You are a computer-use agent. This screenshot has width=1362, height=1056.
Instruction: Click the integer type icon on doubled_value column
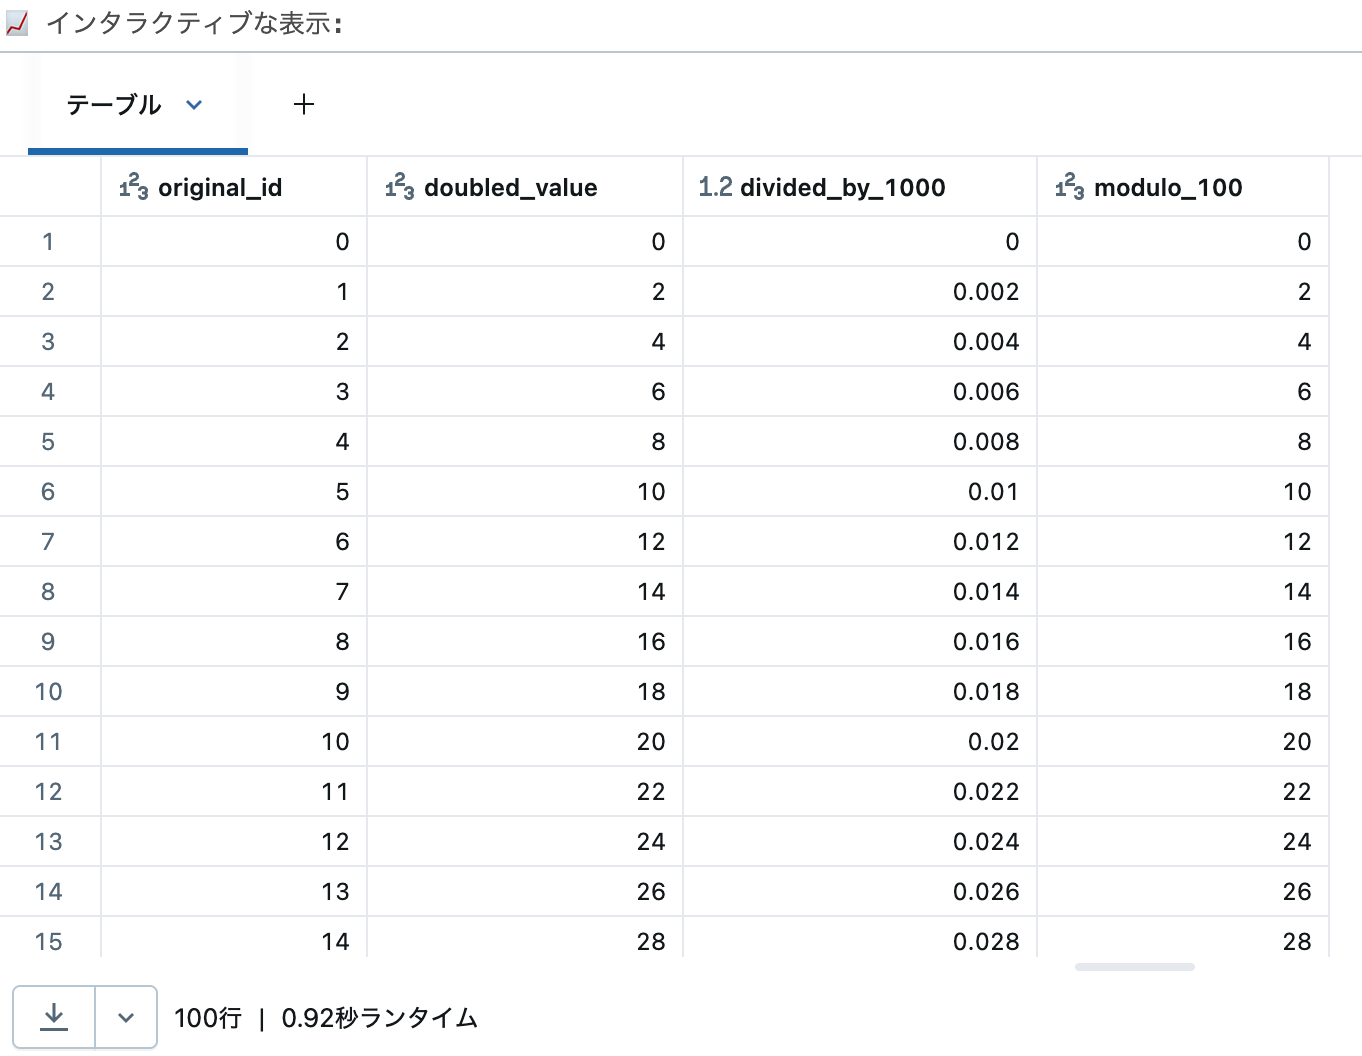399,187
